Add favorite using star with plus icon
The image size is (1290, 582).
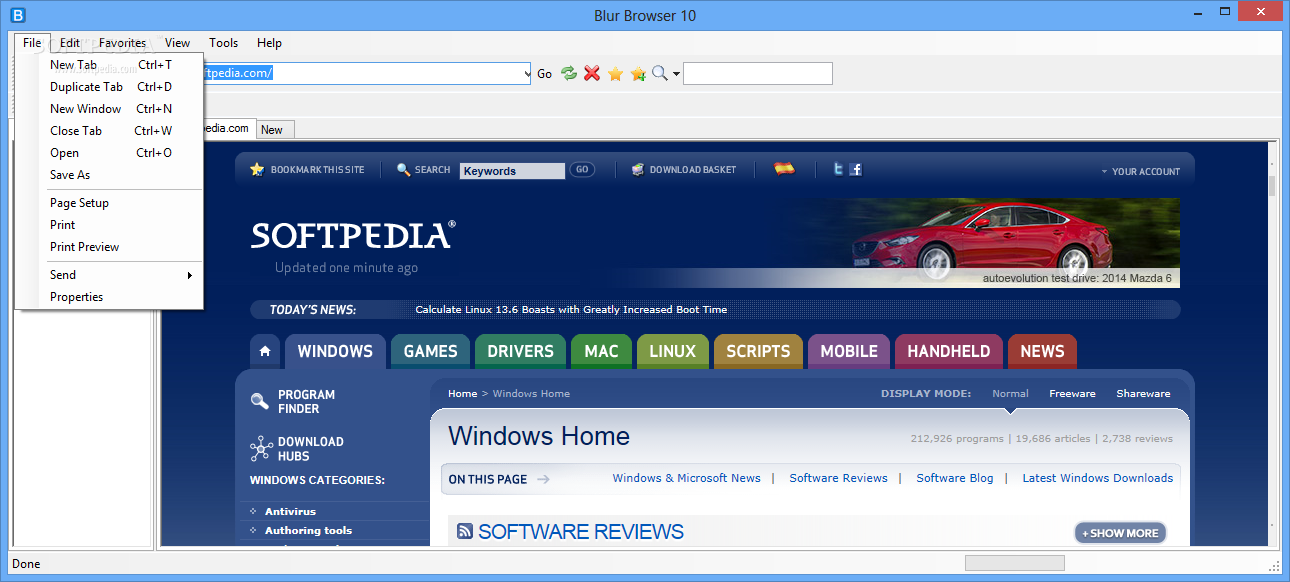(638, 73)
